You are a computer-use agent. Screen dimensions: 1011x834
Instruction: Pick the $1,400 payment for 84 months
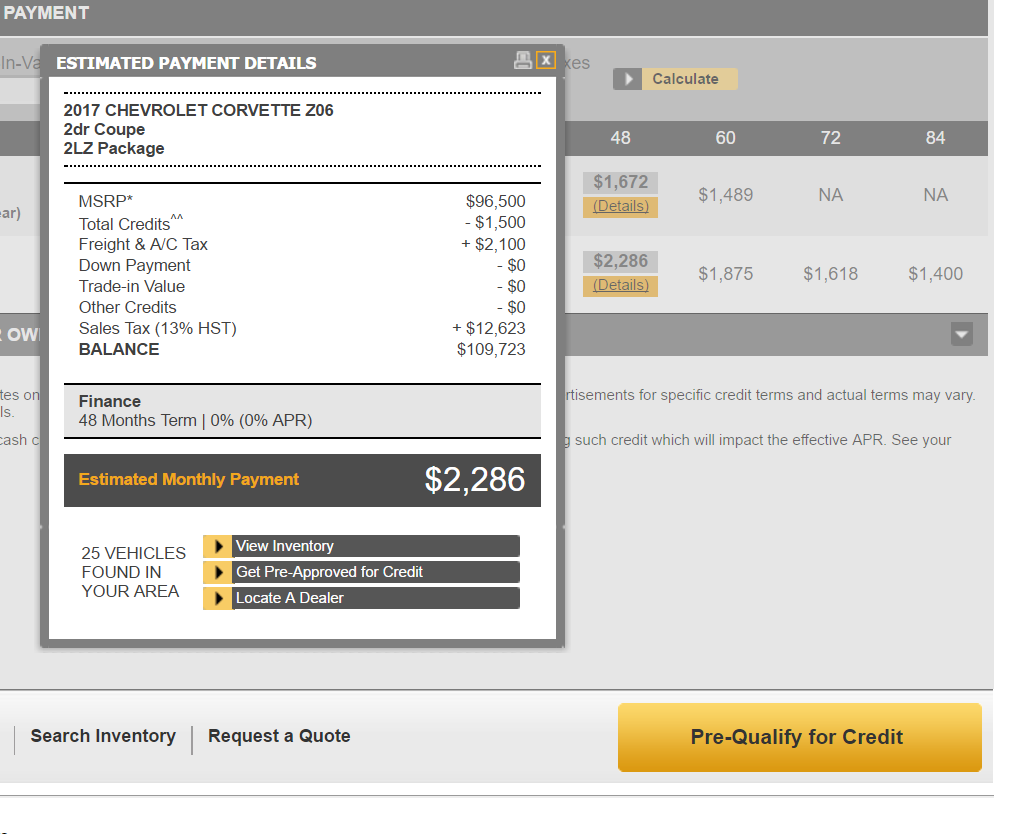click(x=935, y=274)
